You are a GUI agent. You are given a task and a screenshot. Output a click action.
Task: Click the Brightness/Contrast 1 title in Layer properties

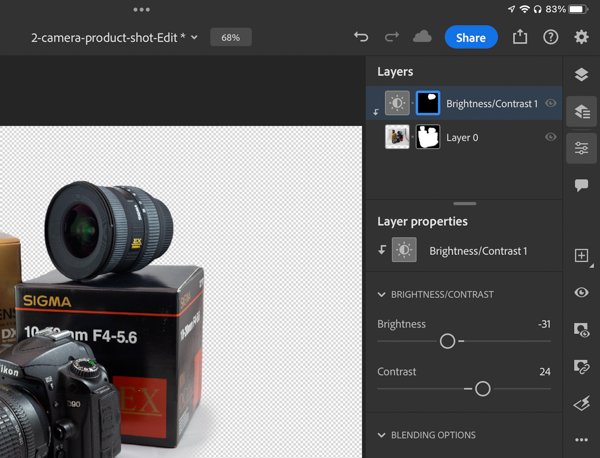click(x=478, y=251)
